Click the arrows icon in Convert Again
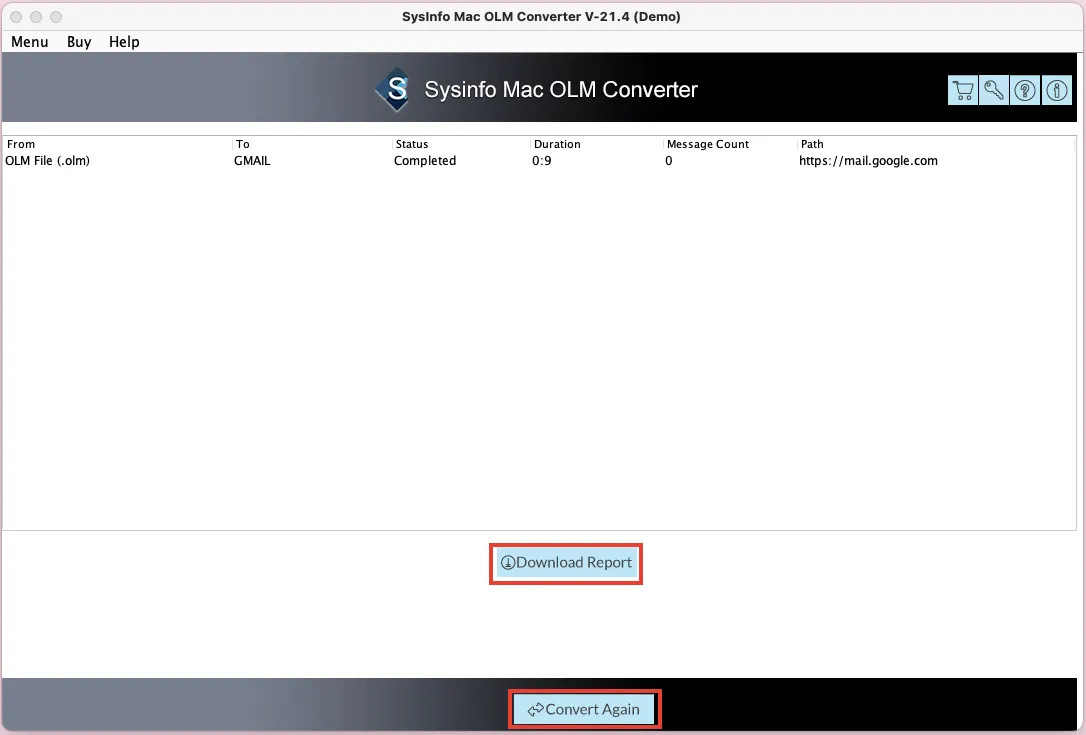The height and width of the screenshot is (735, 1086). (x=535, y=709)
